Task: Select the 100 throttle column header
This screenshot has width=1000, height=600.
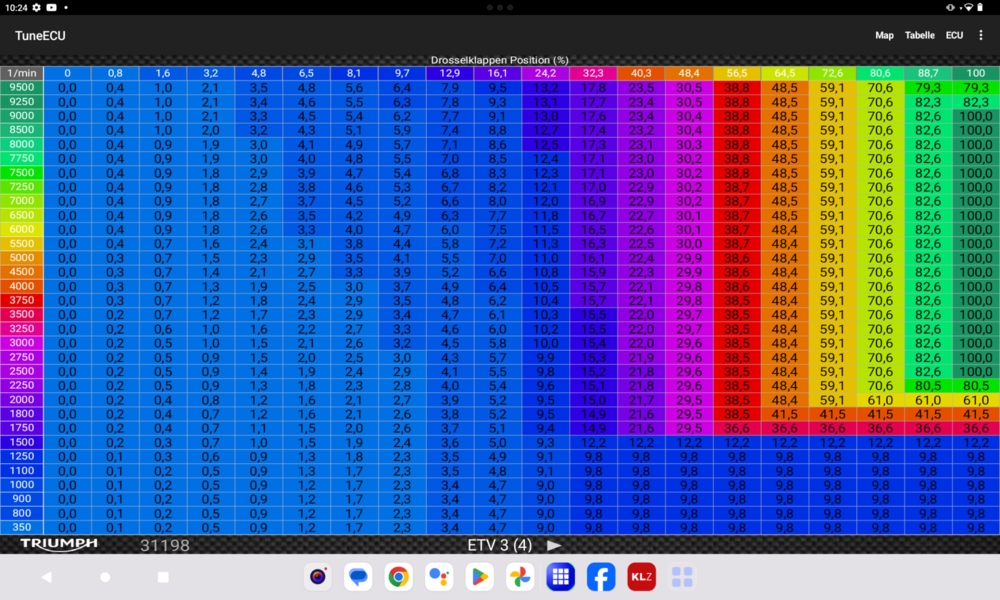Action: (x=975, y=73)
